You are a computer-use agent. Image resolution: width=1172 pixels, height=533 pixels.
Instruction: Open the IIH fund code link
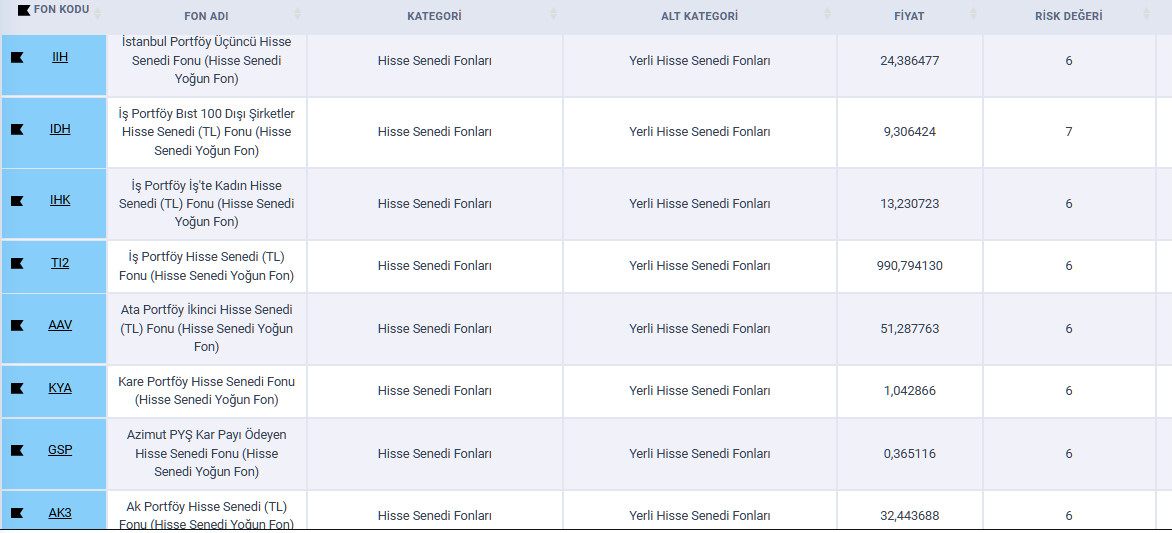[x=60, y=57]
